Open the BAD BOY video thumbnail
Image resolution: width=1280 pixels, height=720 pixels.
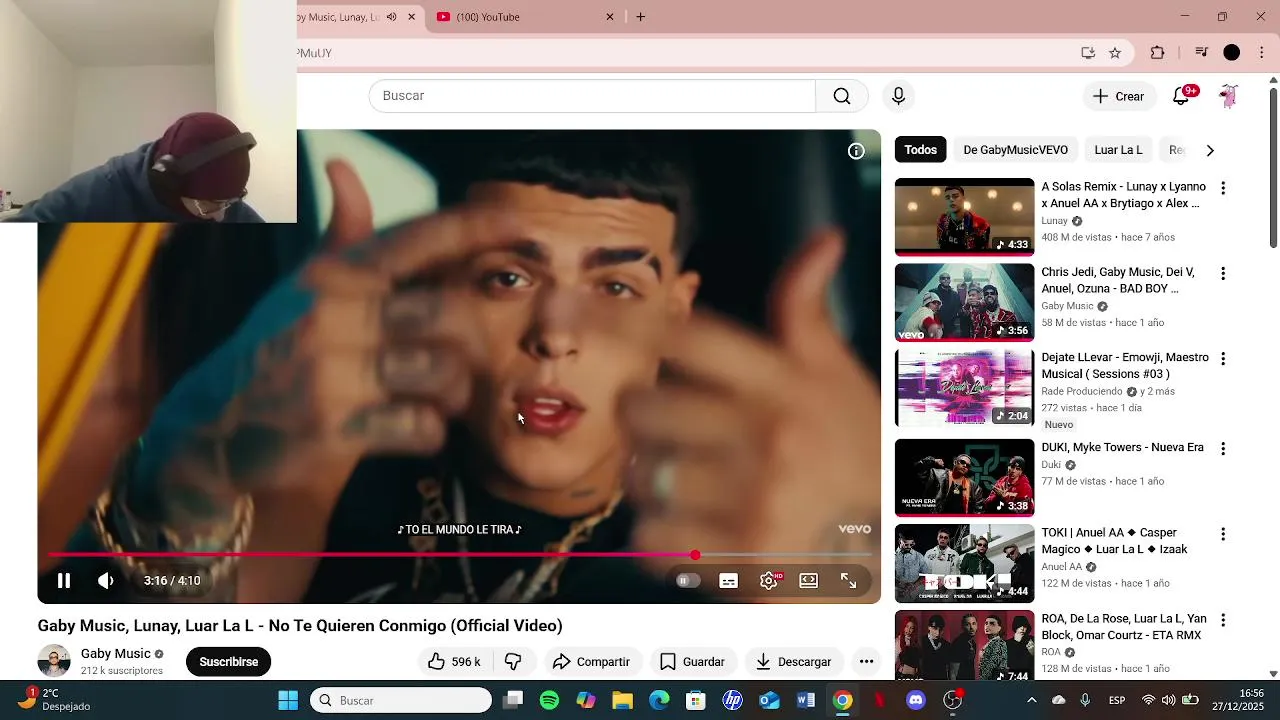pos(964,302)
